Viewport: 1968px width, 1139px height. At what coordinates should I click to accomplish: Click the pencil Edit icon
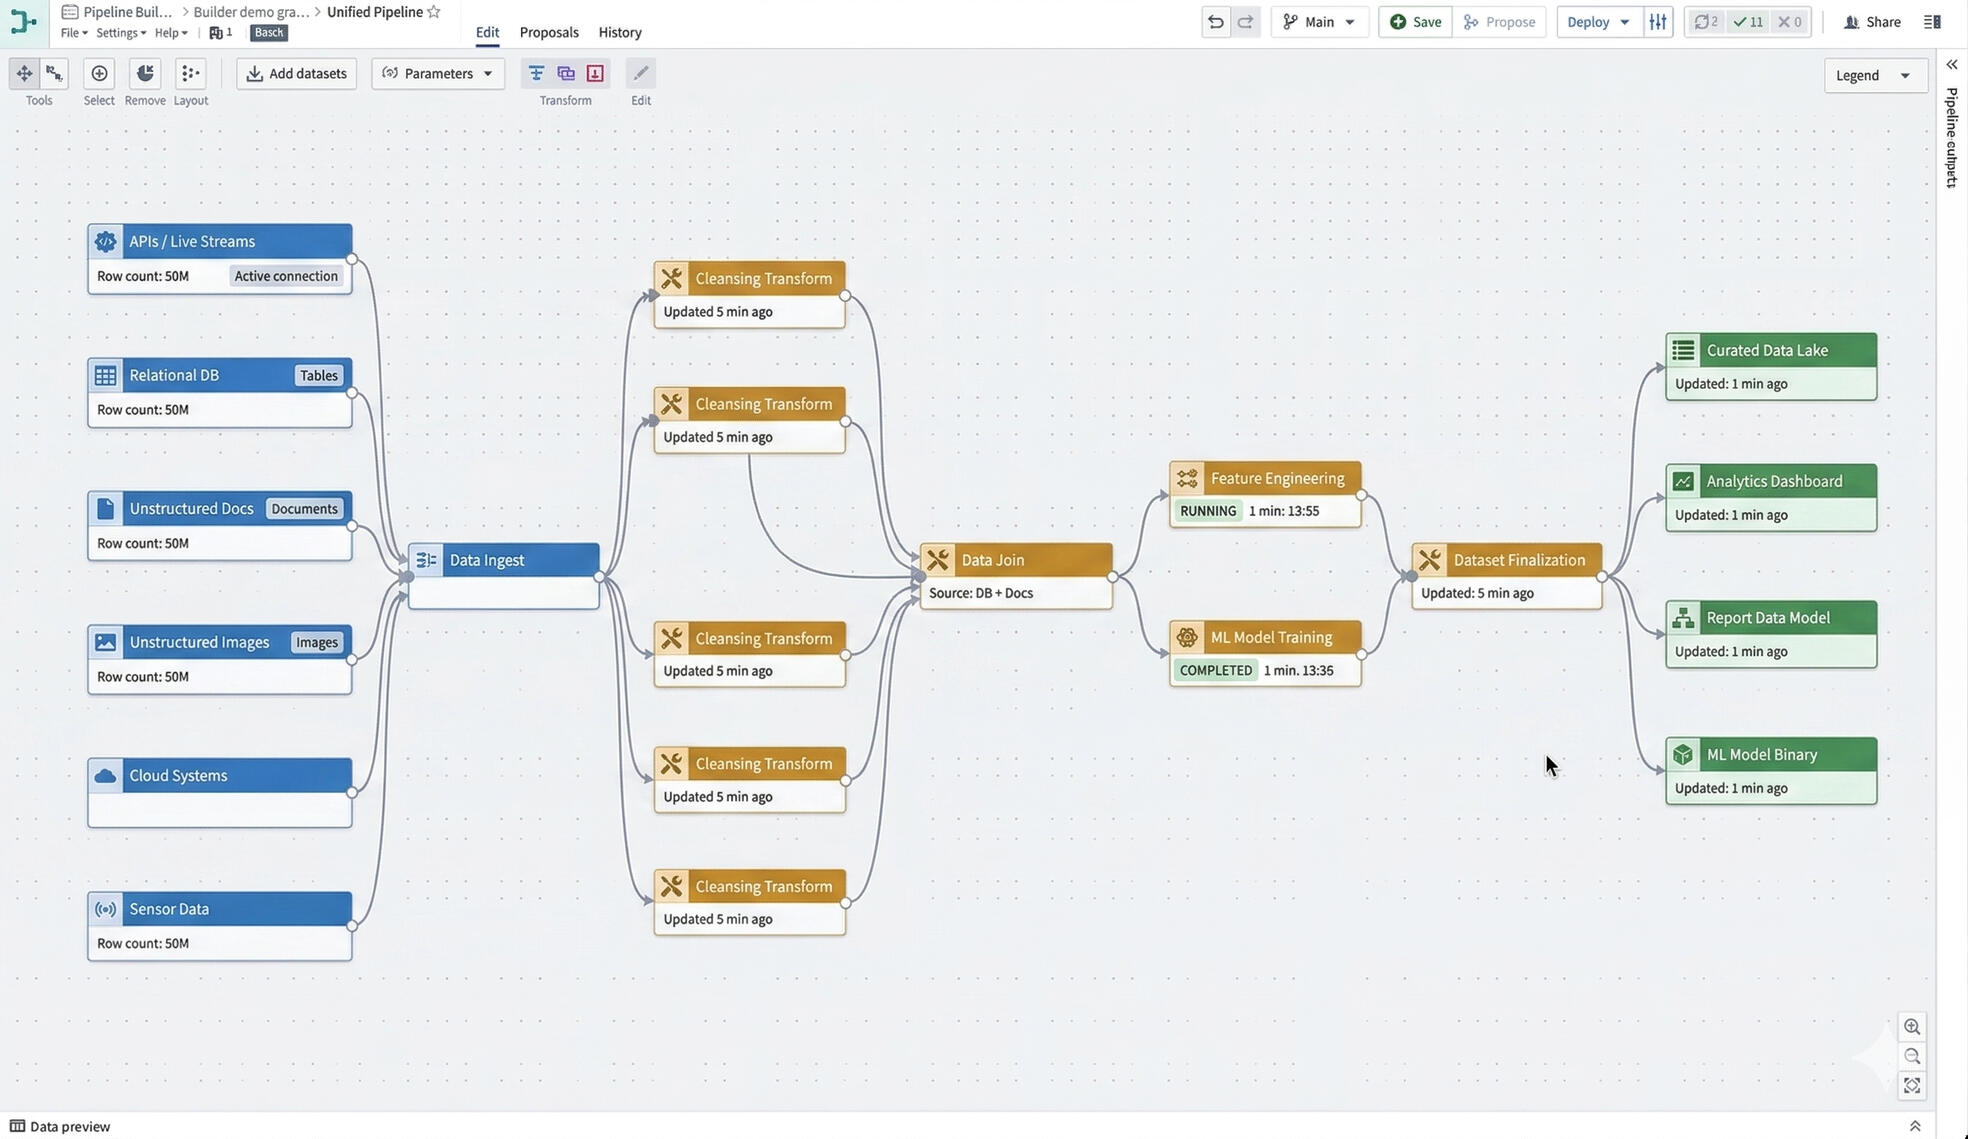coord(639,72)
